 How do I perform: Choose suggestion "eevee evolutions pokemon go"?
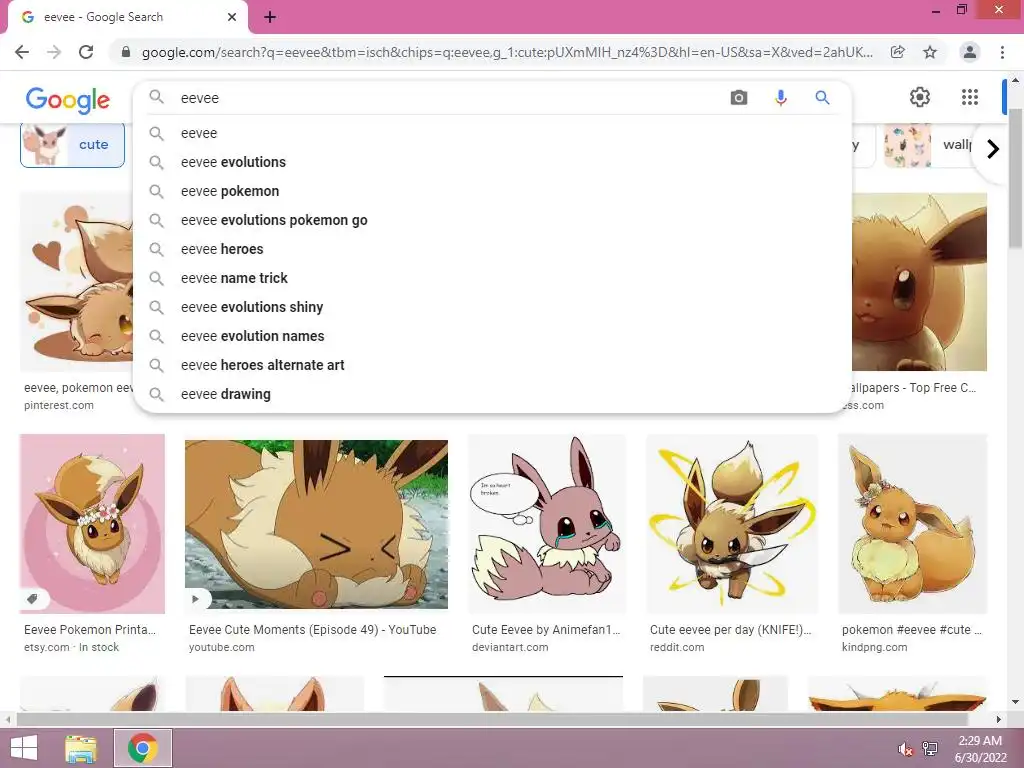(492, 220)
